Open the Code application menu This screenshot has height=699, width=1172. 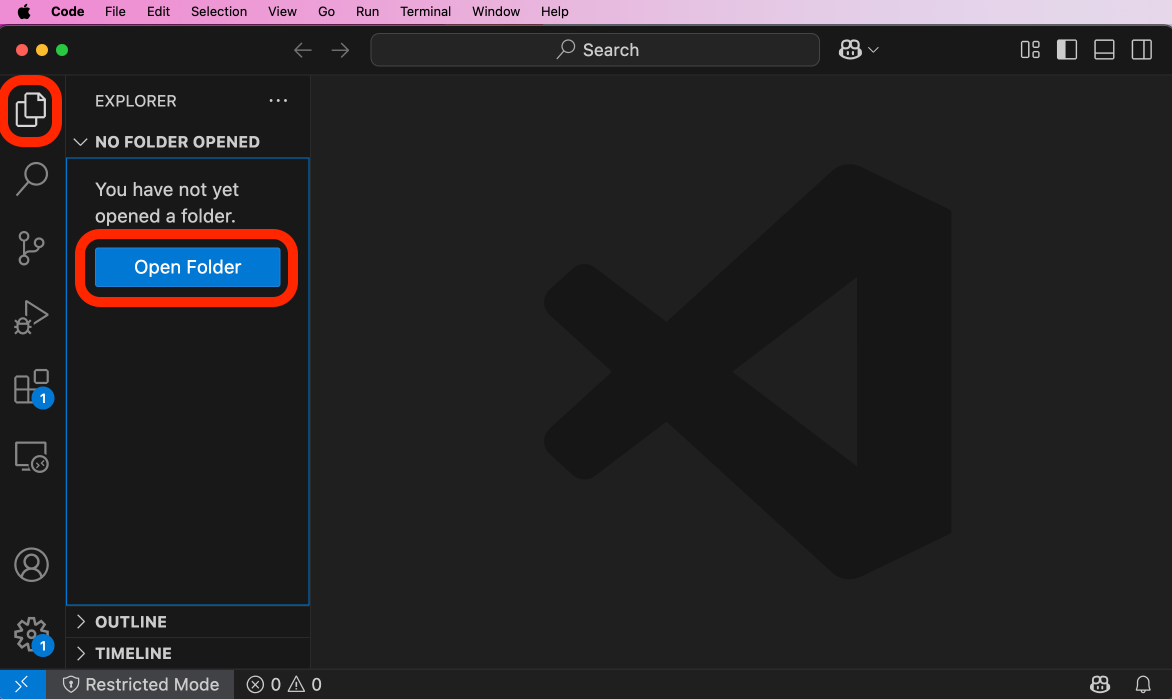tap(67, 12)
